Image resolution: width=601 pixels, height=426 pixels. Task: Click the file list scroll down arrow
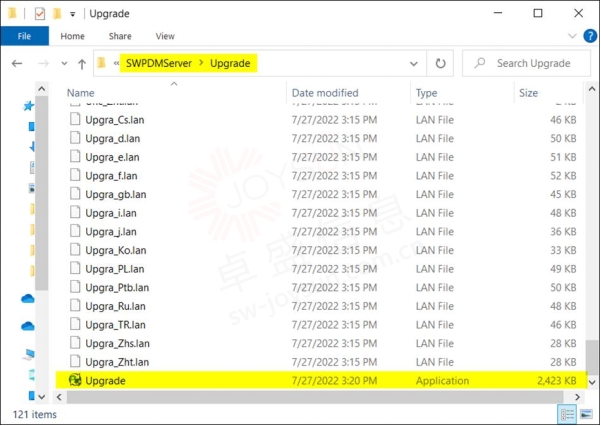592,382
